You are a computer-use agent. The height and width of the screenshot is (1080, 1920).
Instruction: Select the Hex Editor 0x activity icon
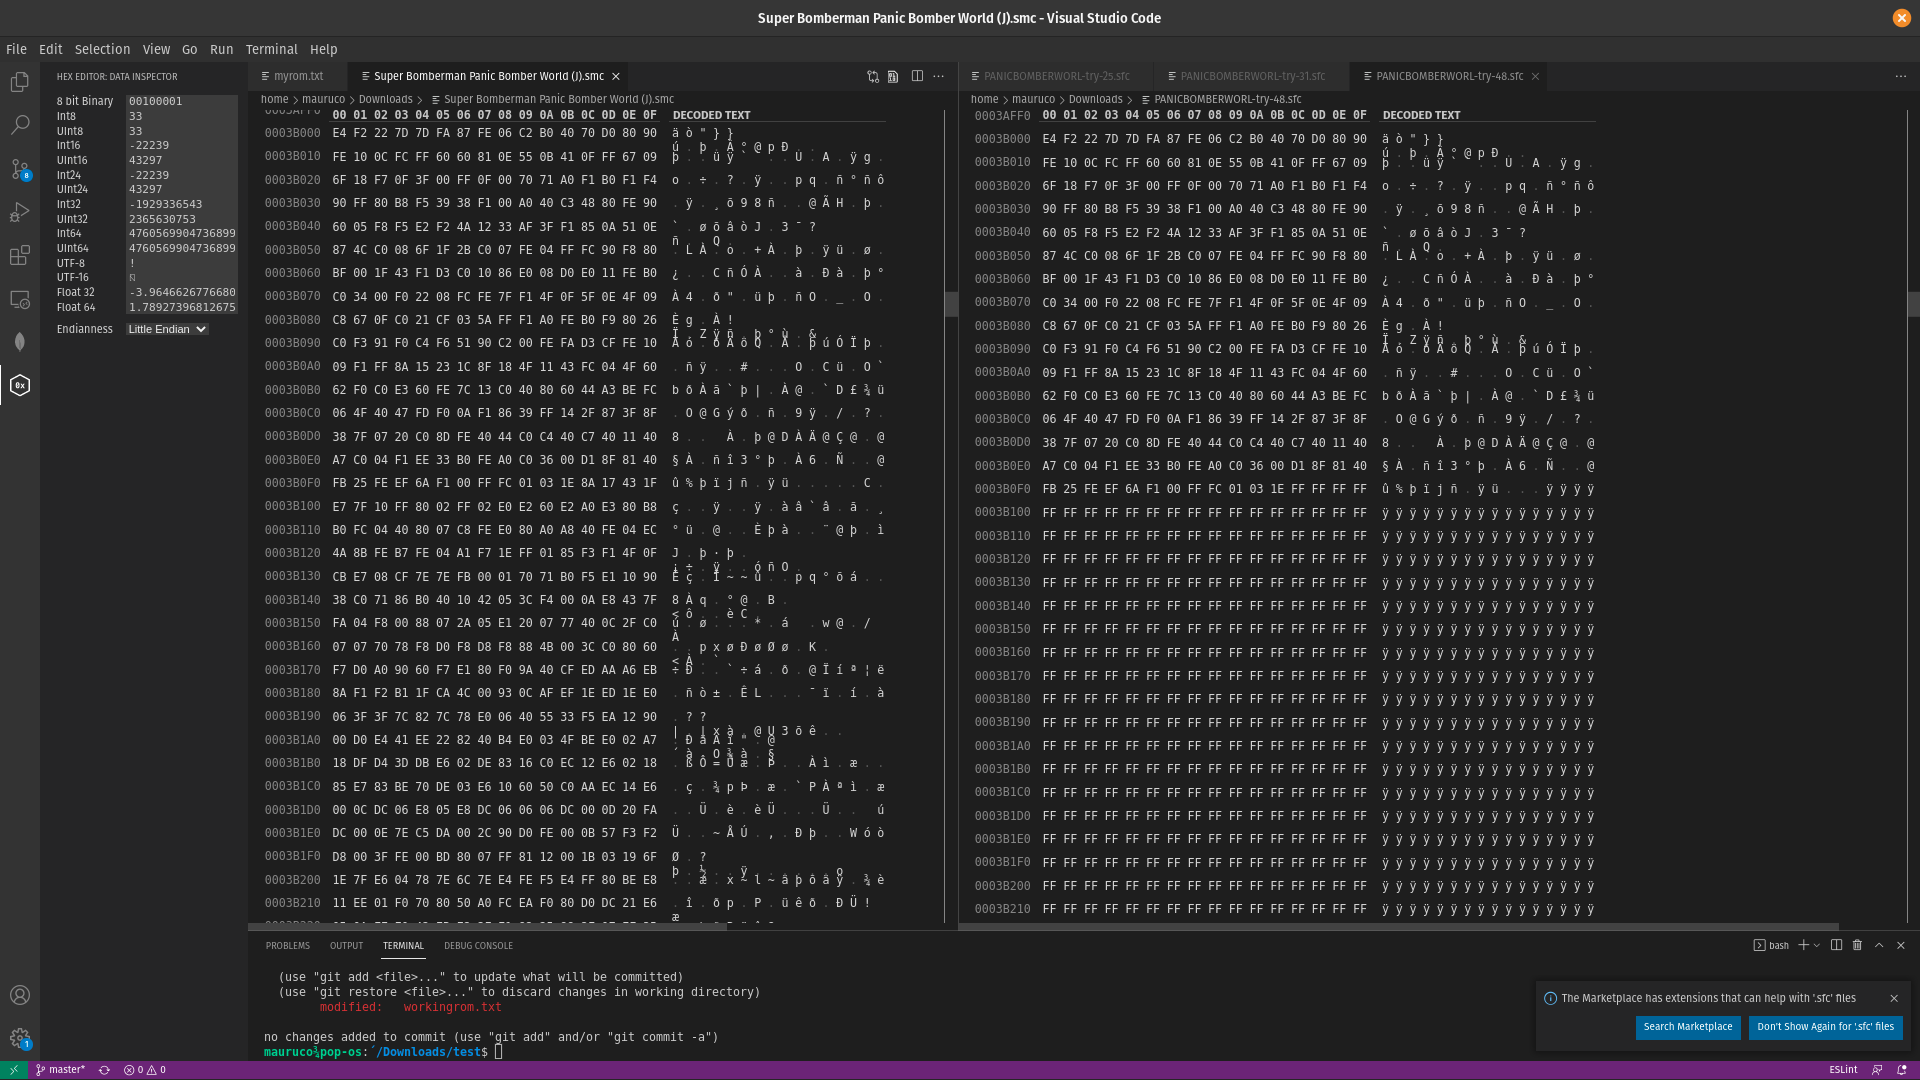(20, 385)
